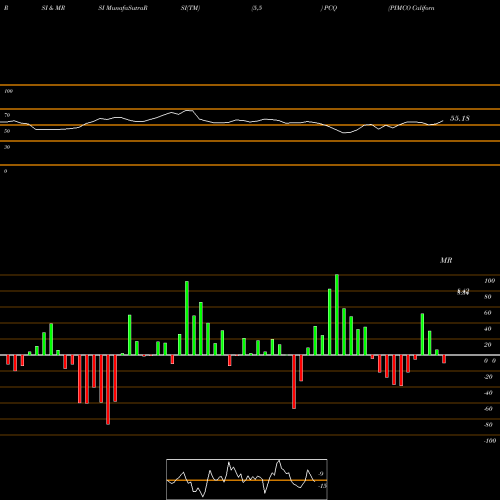The width and height of the screenshot is (500, 500).
Task: Click the 'SI MunafaSutraR' header text
Action: 123,8
